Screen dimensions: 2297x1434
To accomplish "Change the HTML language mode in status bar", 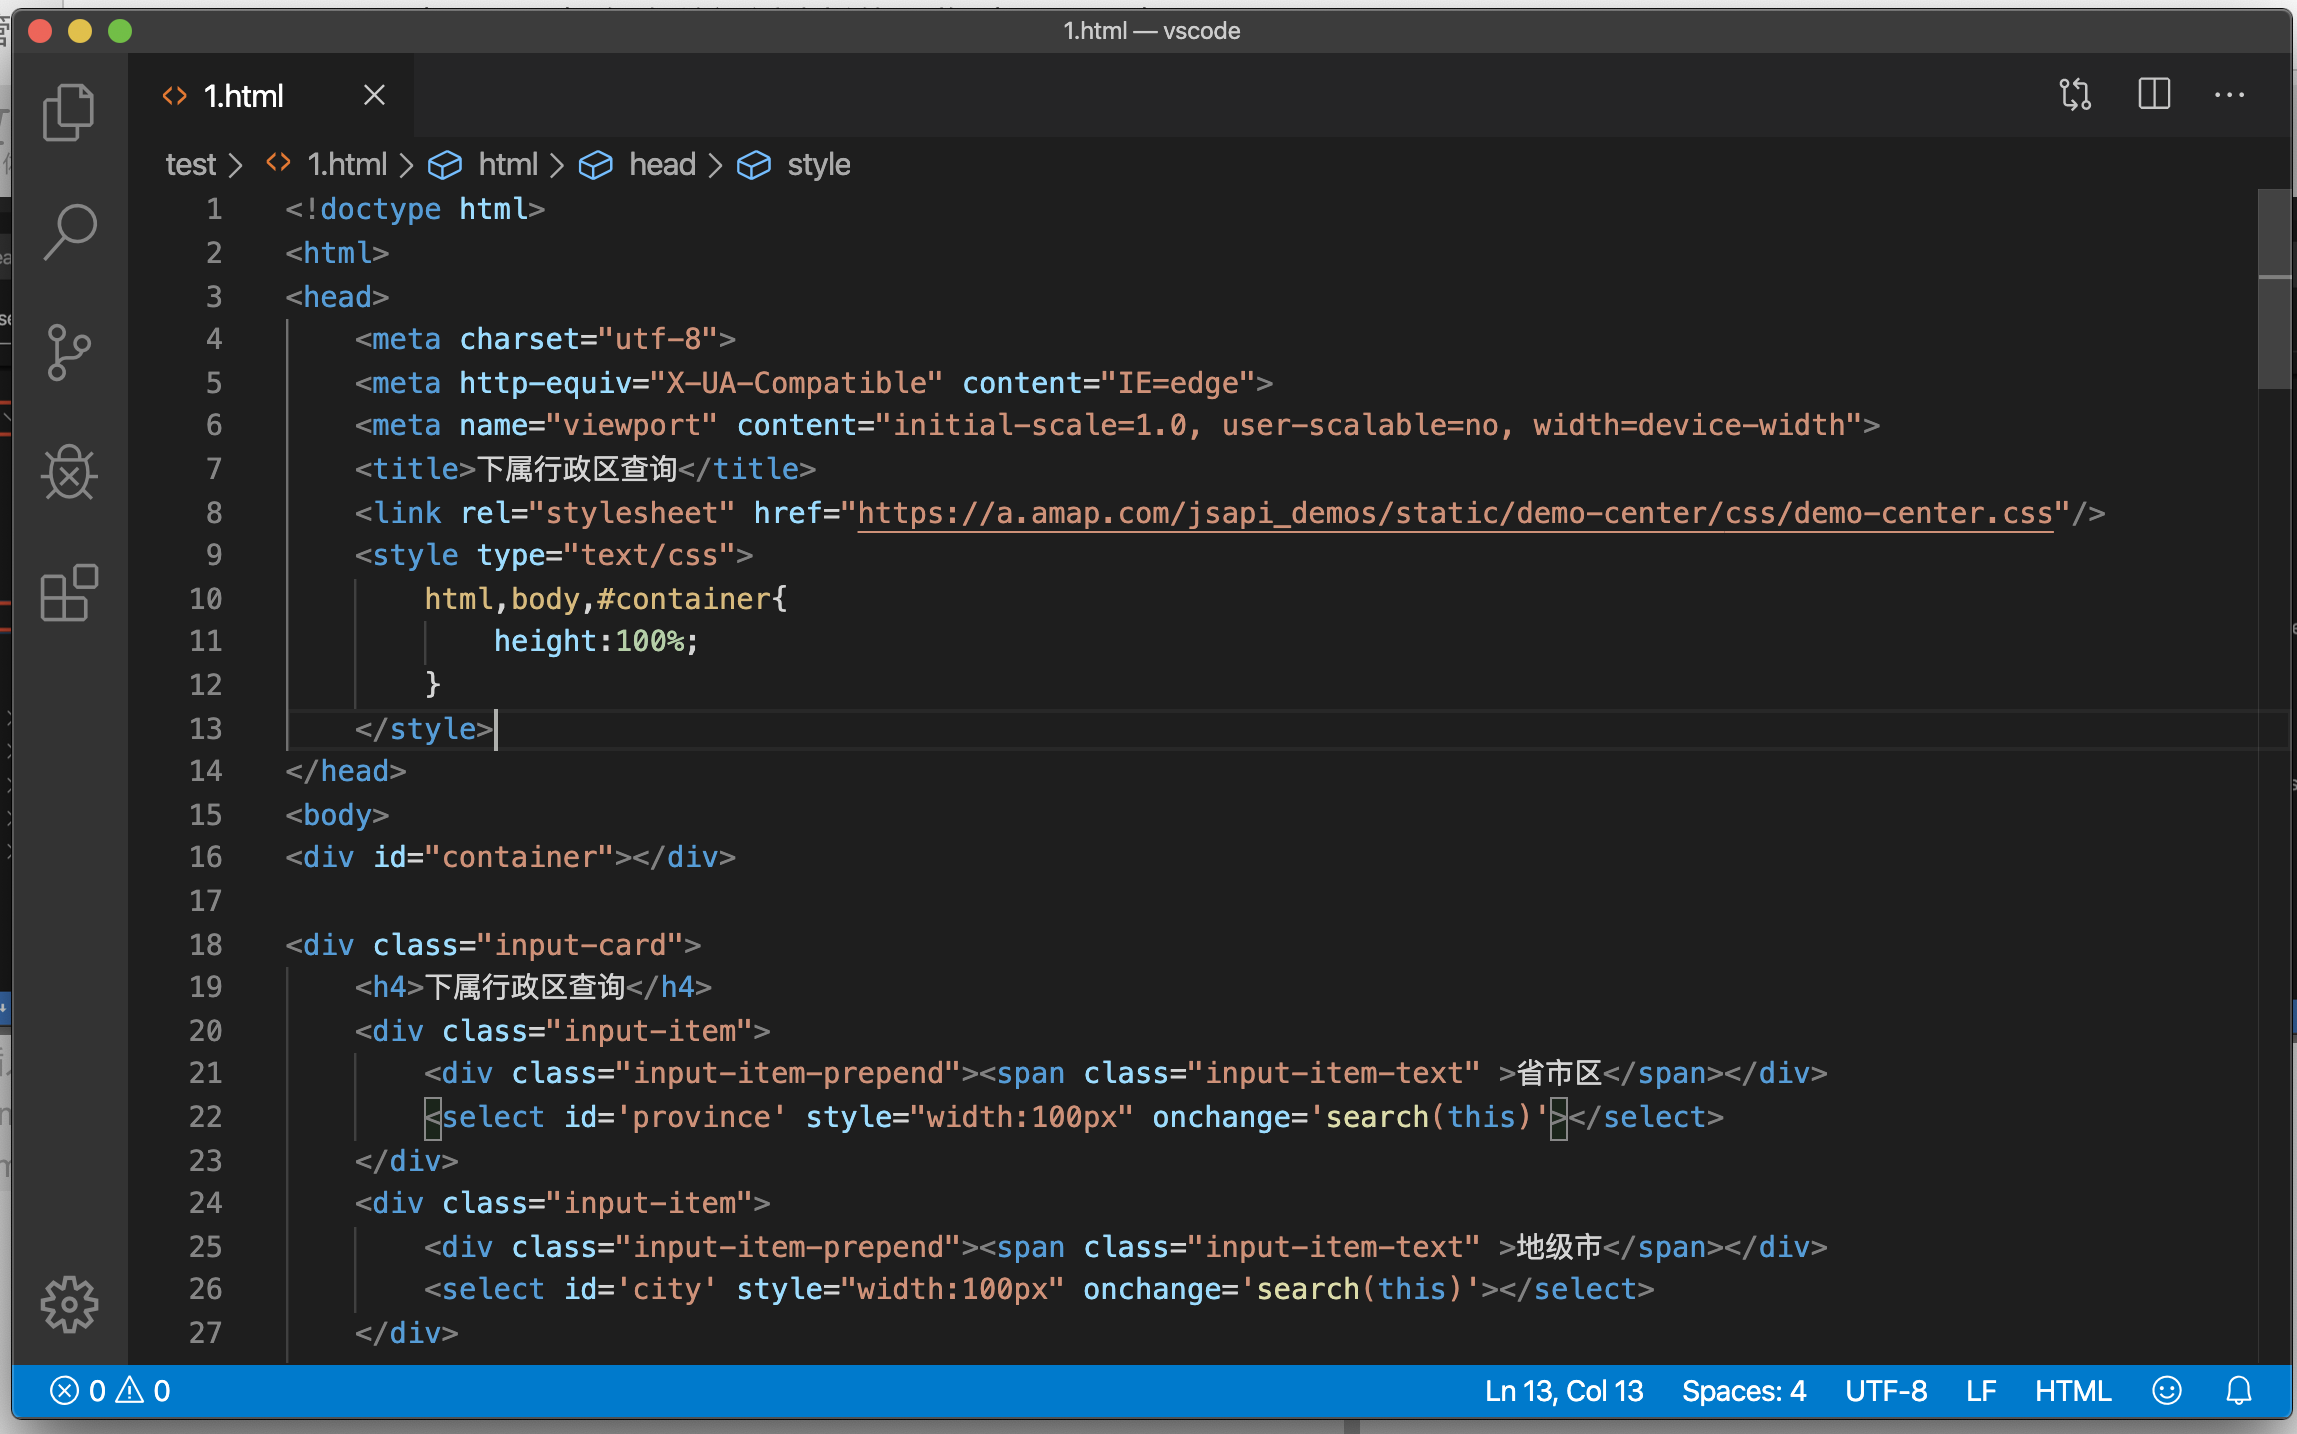I will pyautogui.click(x=2072, y=1390).
